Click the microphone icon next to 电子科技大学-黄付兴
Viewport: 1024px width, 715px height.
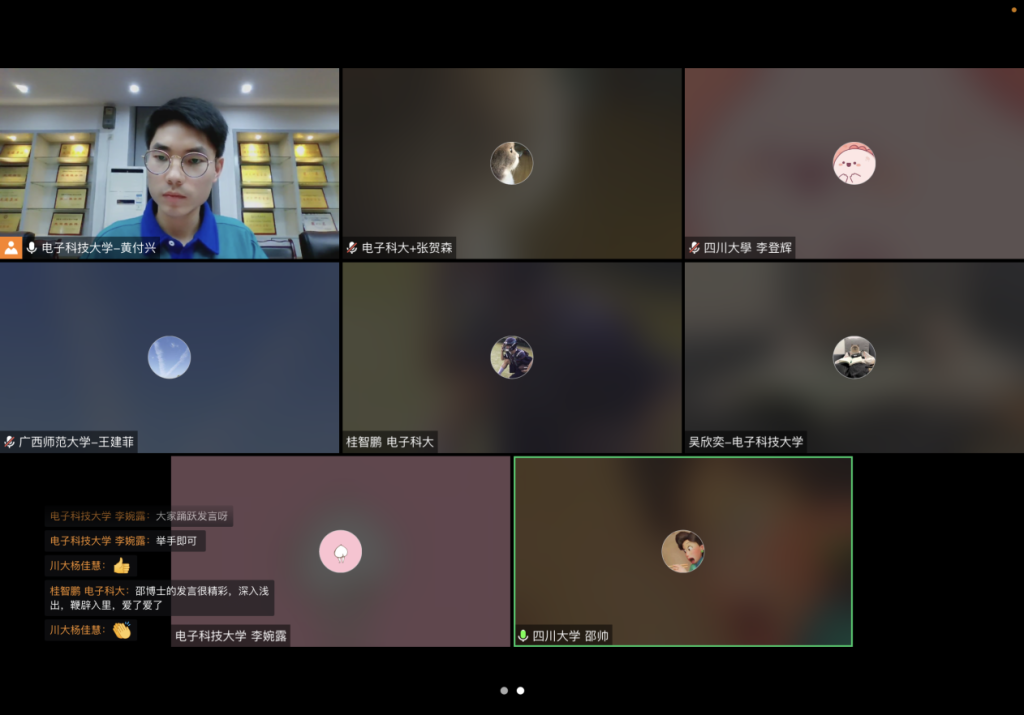32,248
